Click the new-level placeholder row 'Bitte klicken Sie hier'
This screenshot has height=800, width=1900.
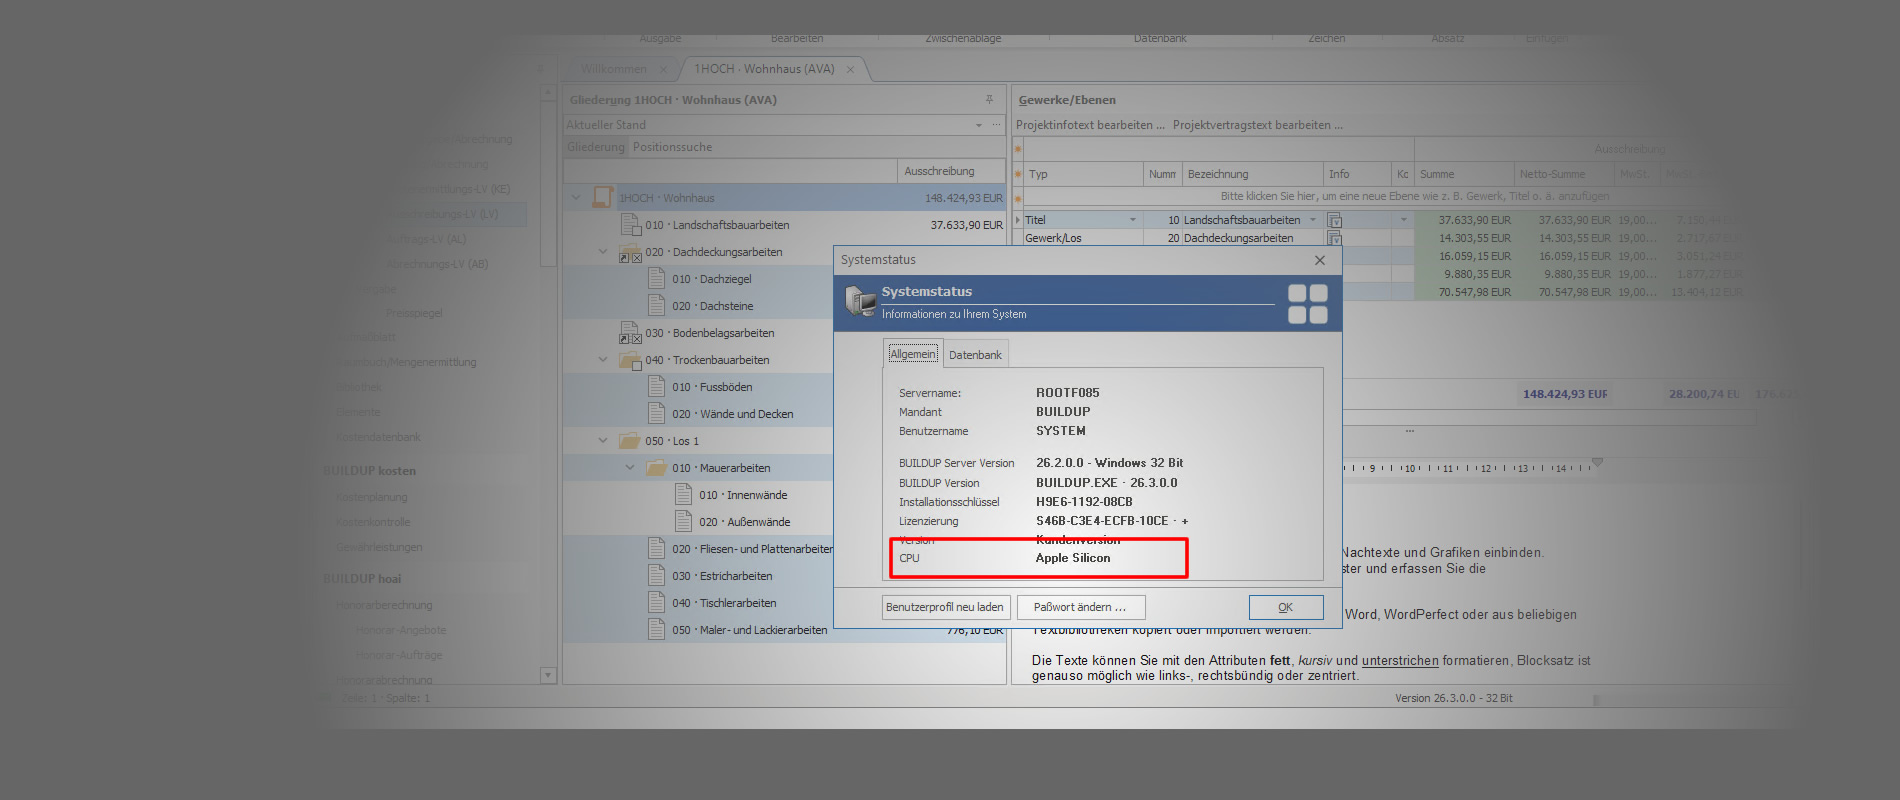tap(1415, 196)
